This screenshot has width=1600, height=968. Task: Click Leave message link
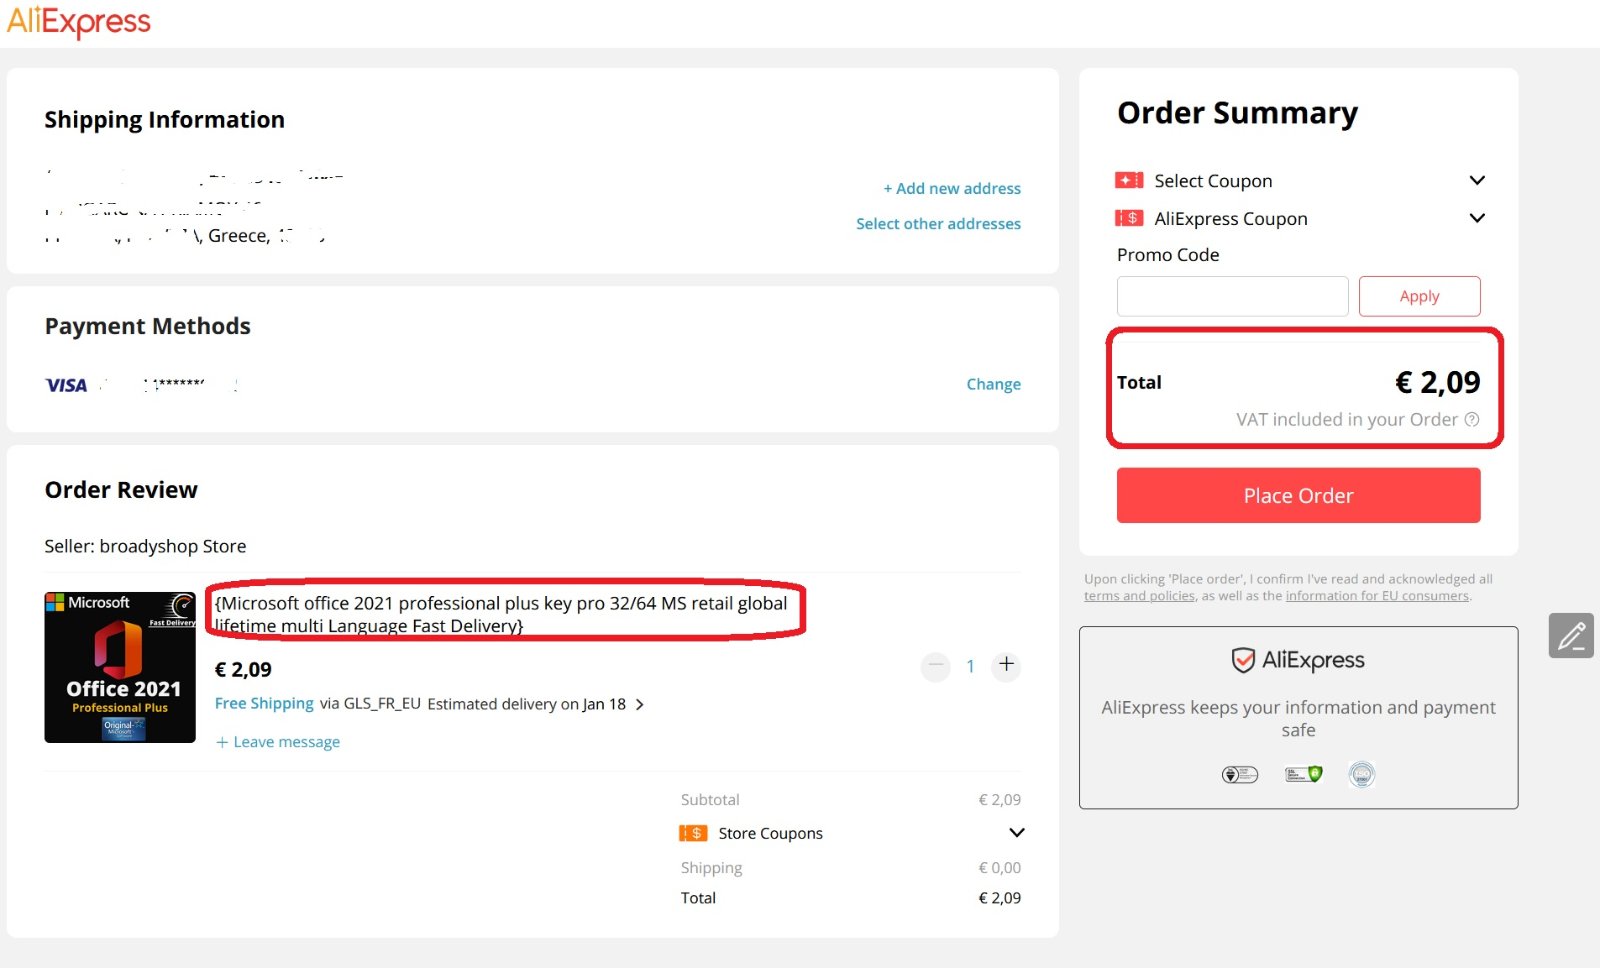[278, 742]
